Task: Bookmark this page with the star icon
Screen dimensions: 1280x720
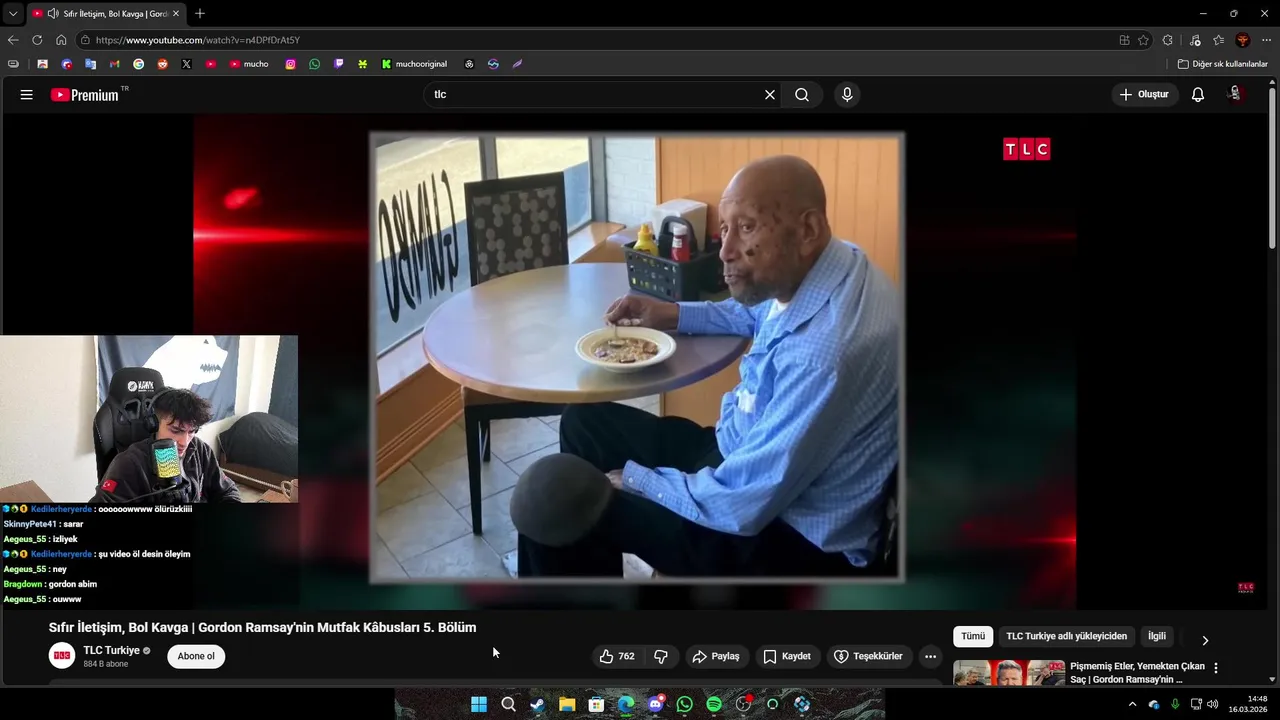Action: pos(1143,40)
